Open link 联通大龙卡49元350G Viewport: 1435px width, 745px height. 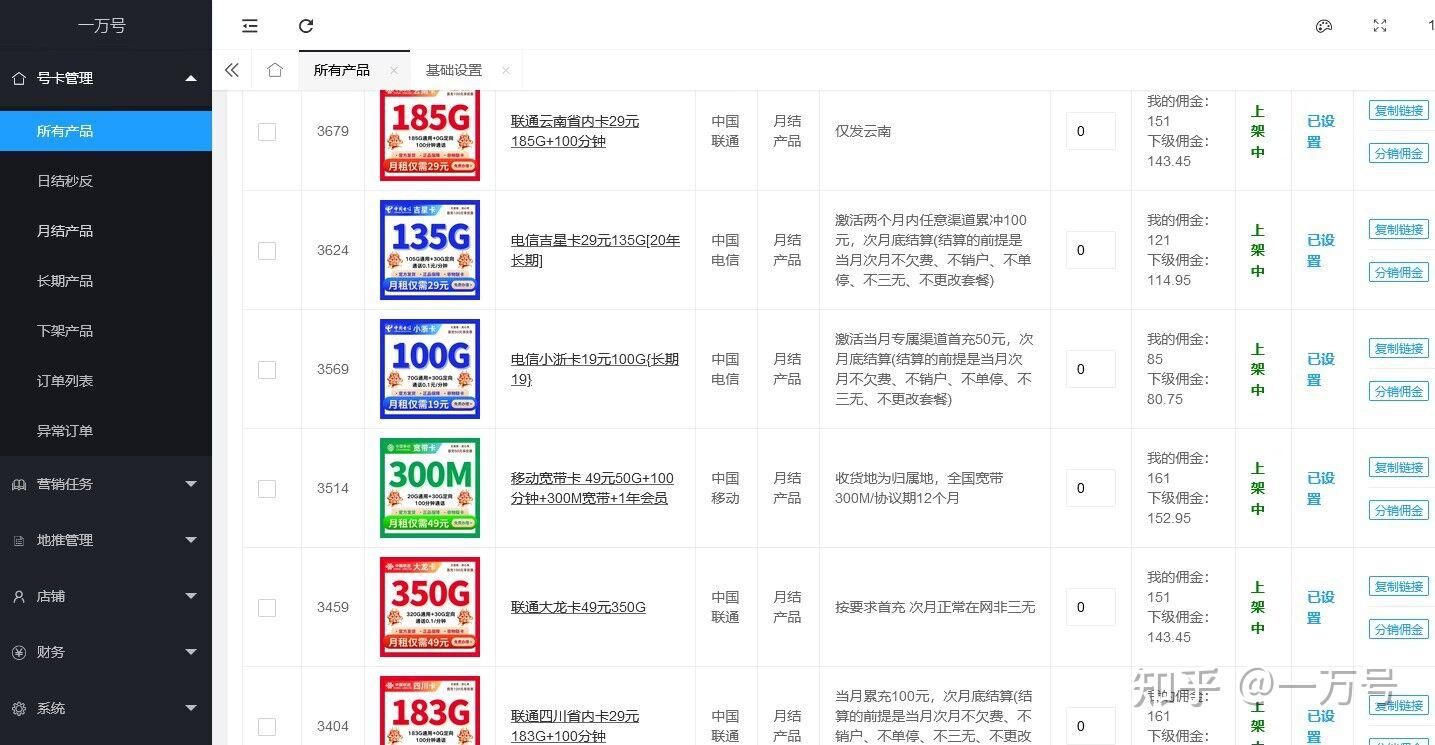[x=578, y=607]
